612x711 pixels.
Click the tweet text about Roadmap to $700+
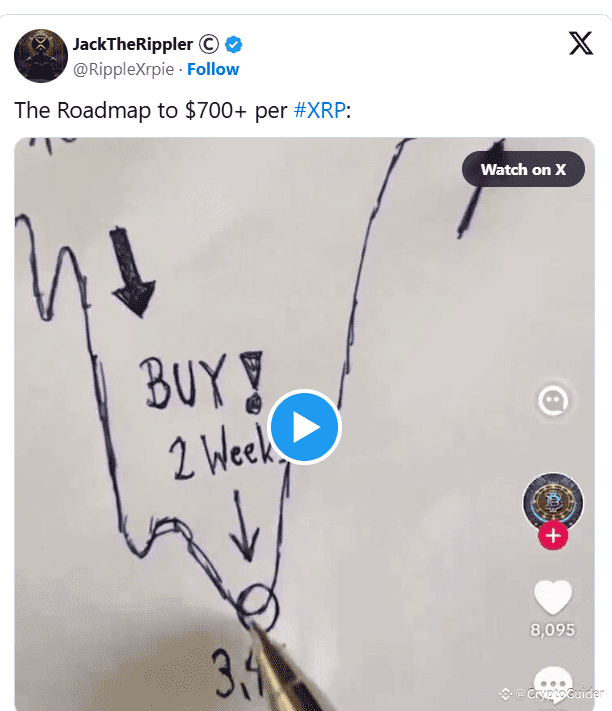pyautogui.click(x=183, y=110)
